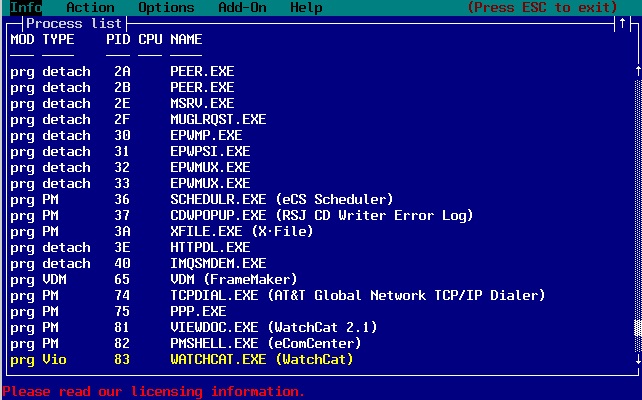
Task: Click 'Please read our licensing information' message
Action: [x=154, y=392]
